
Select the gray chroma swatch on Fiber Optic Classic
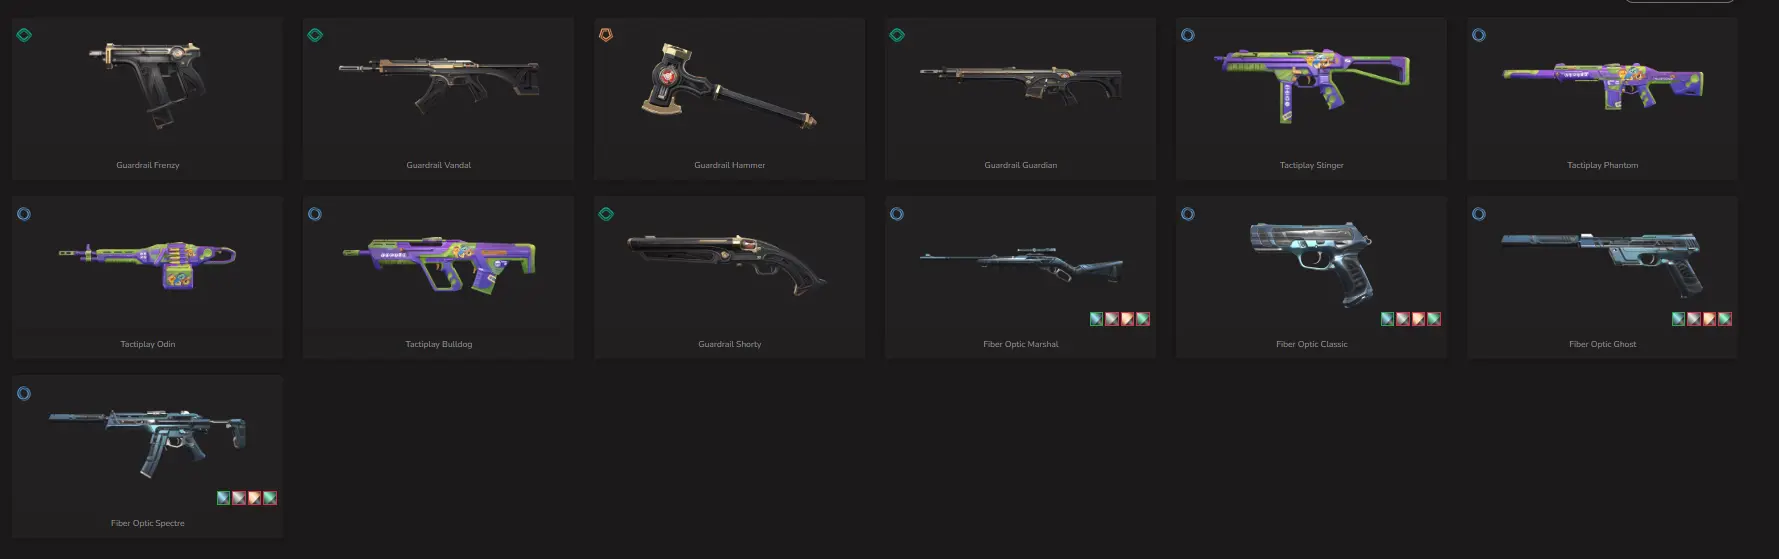pos(1403,319)
